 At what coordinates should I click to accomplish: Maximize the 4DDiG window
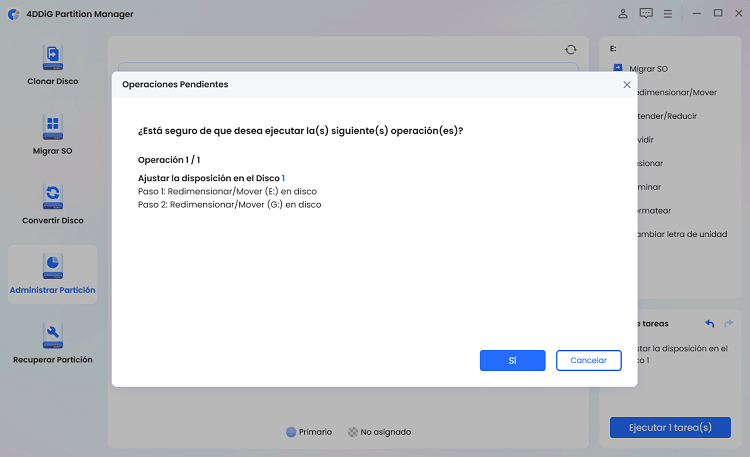coord(718,13)
